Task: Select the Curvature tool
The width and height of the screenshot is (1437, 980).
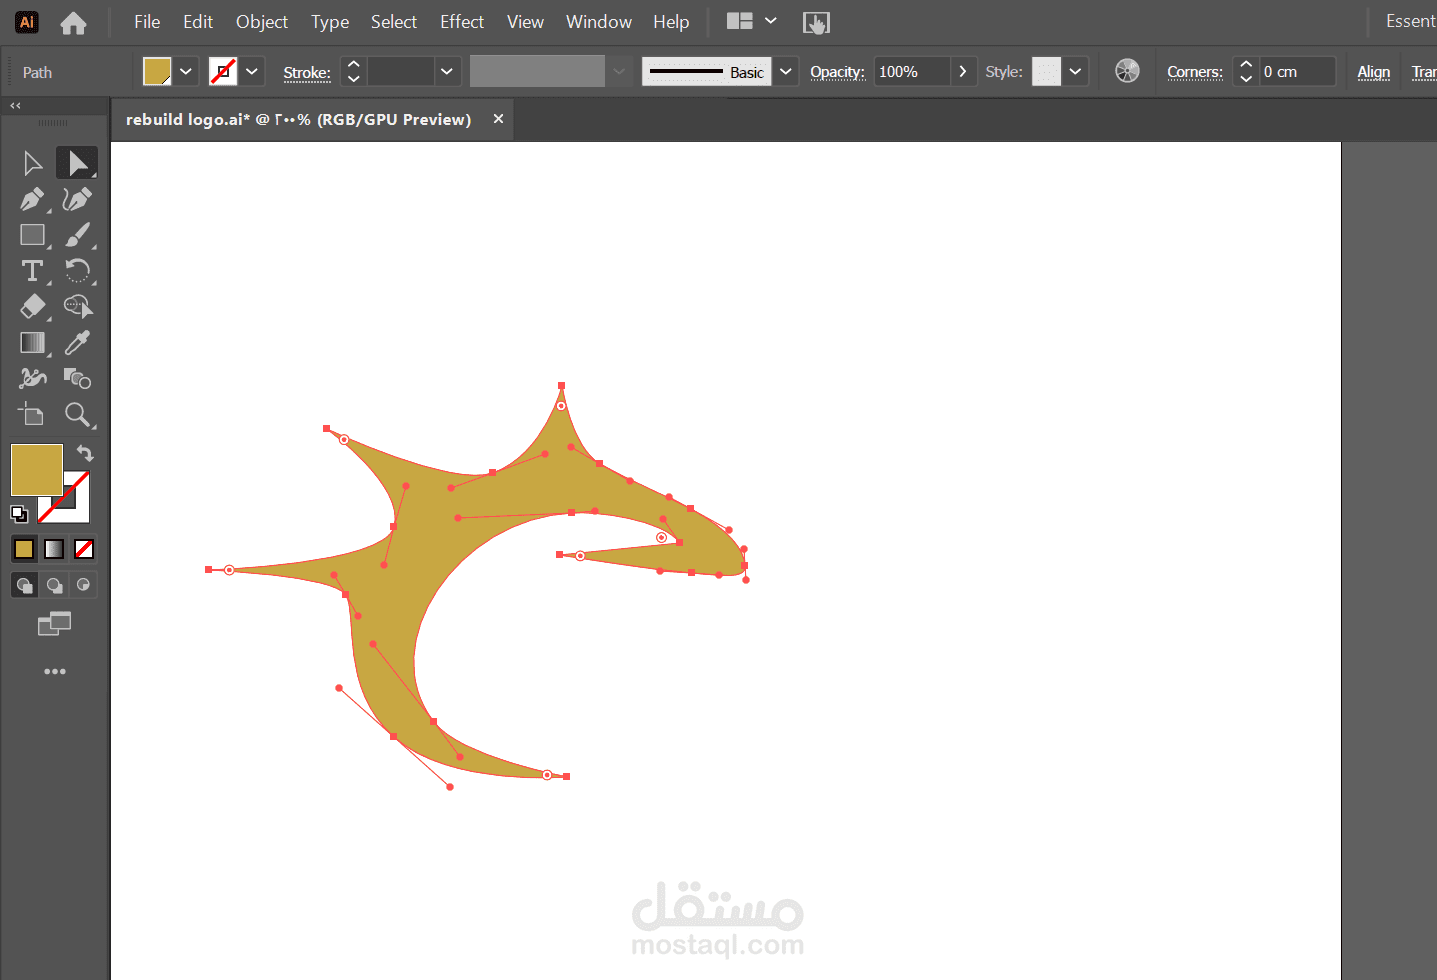Action: click(77, 199)
